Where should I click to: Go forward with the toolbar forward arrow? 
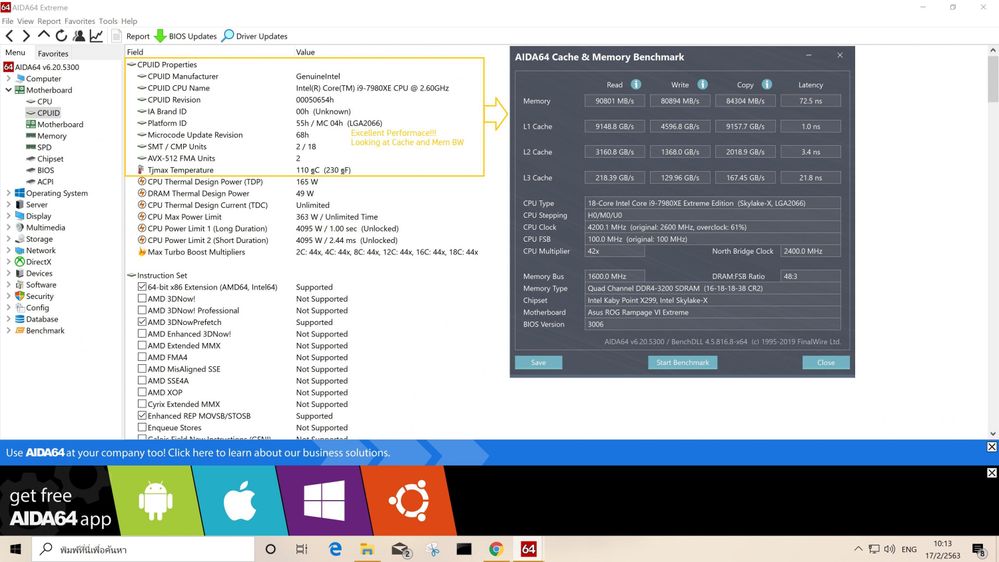(x=26, y=36)
